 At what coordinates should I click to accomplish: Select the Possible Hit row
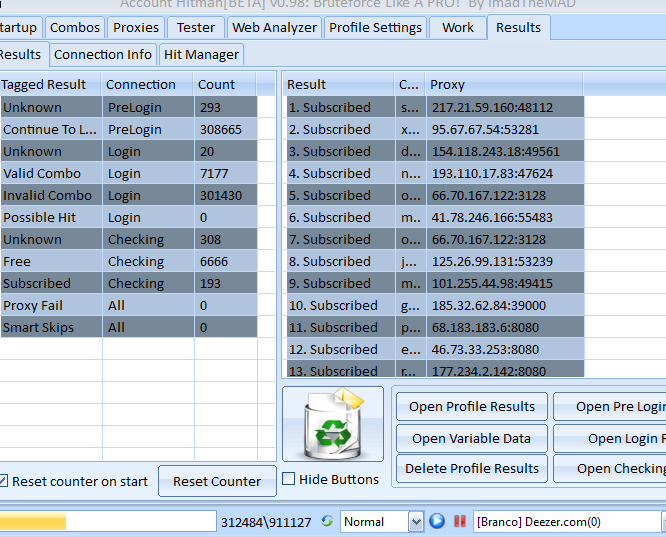pos(129,218)
